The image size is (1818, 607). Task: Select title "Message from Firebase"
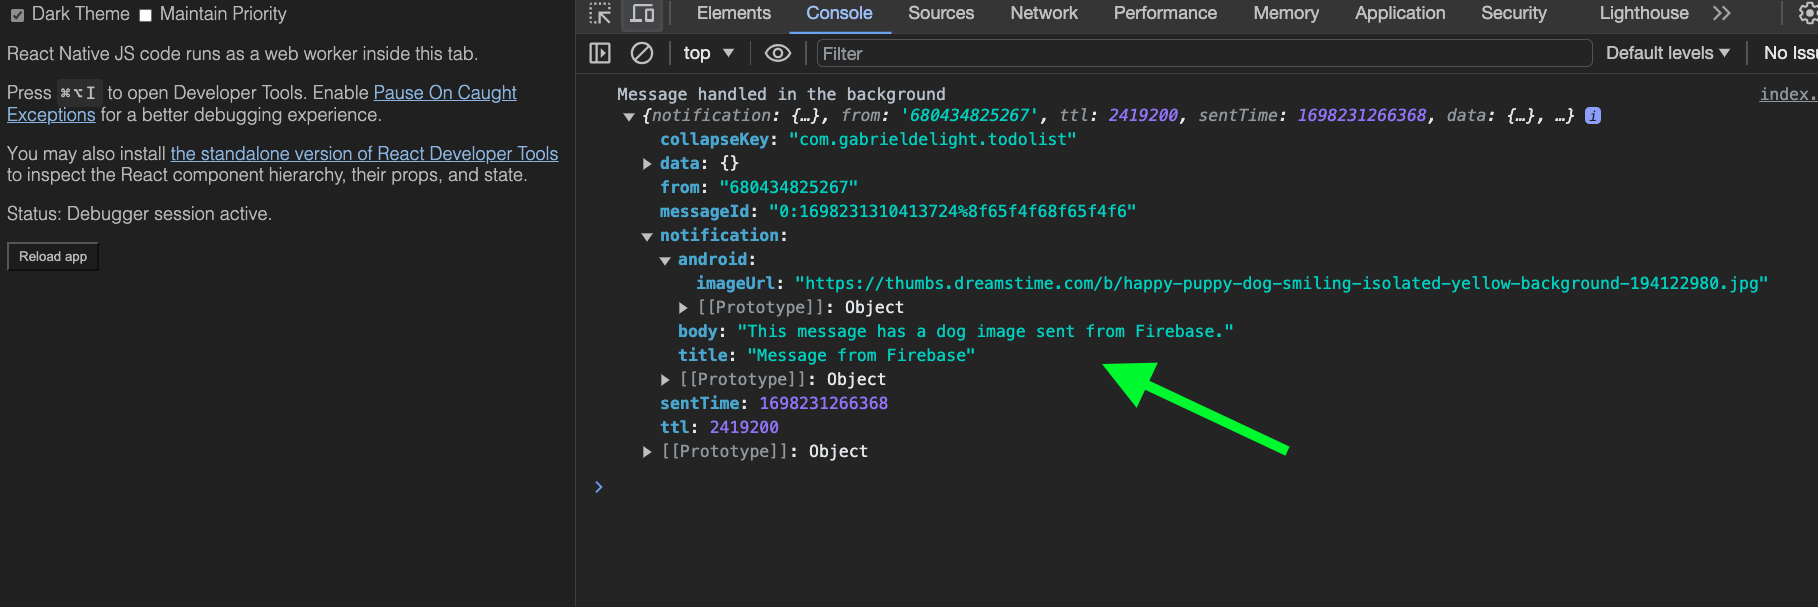point(861,356)
